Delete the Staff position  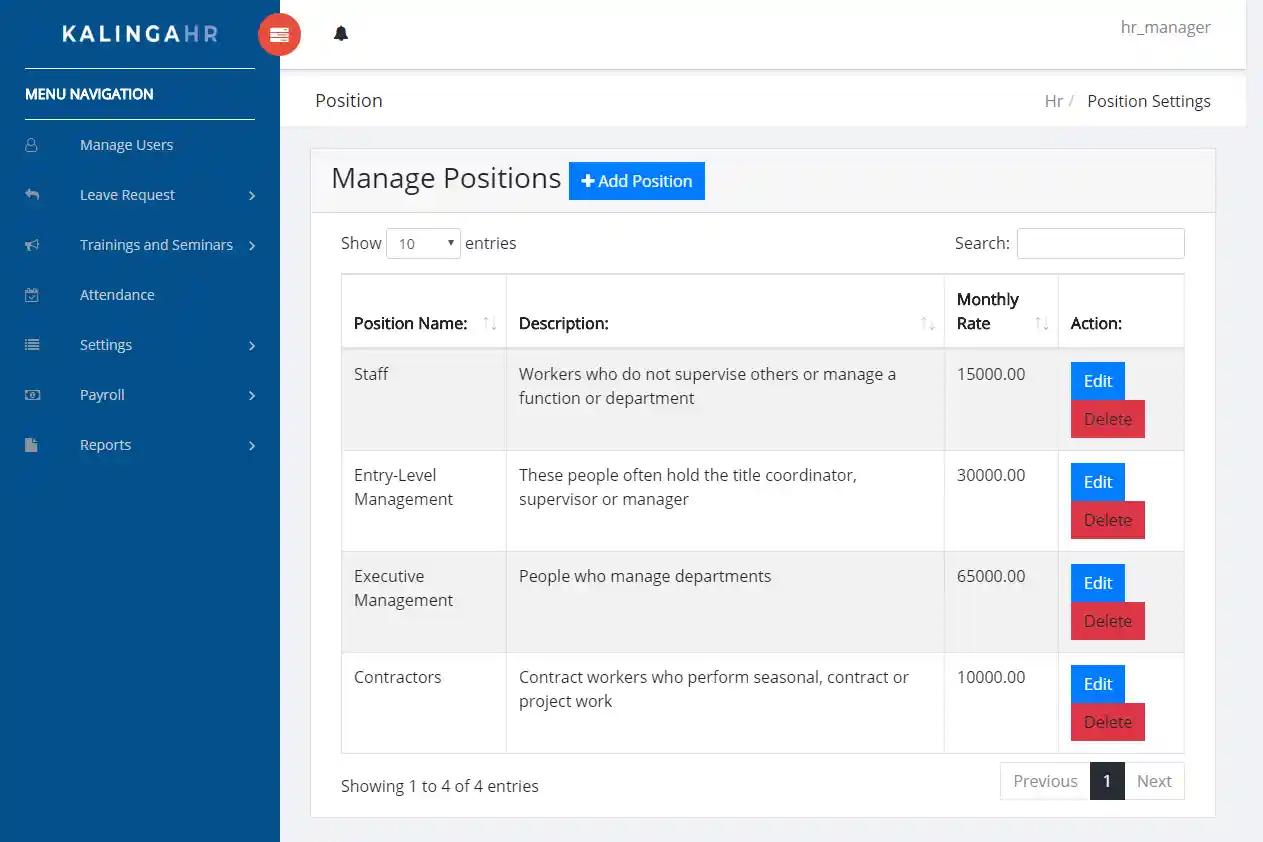point(1108,419)
